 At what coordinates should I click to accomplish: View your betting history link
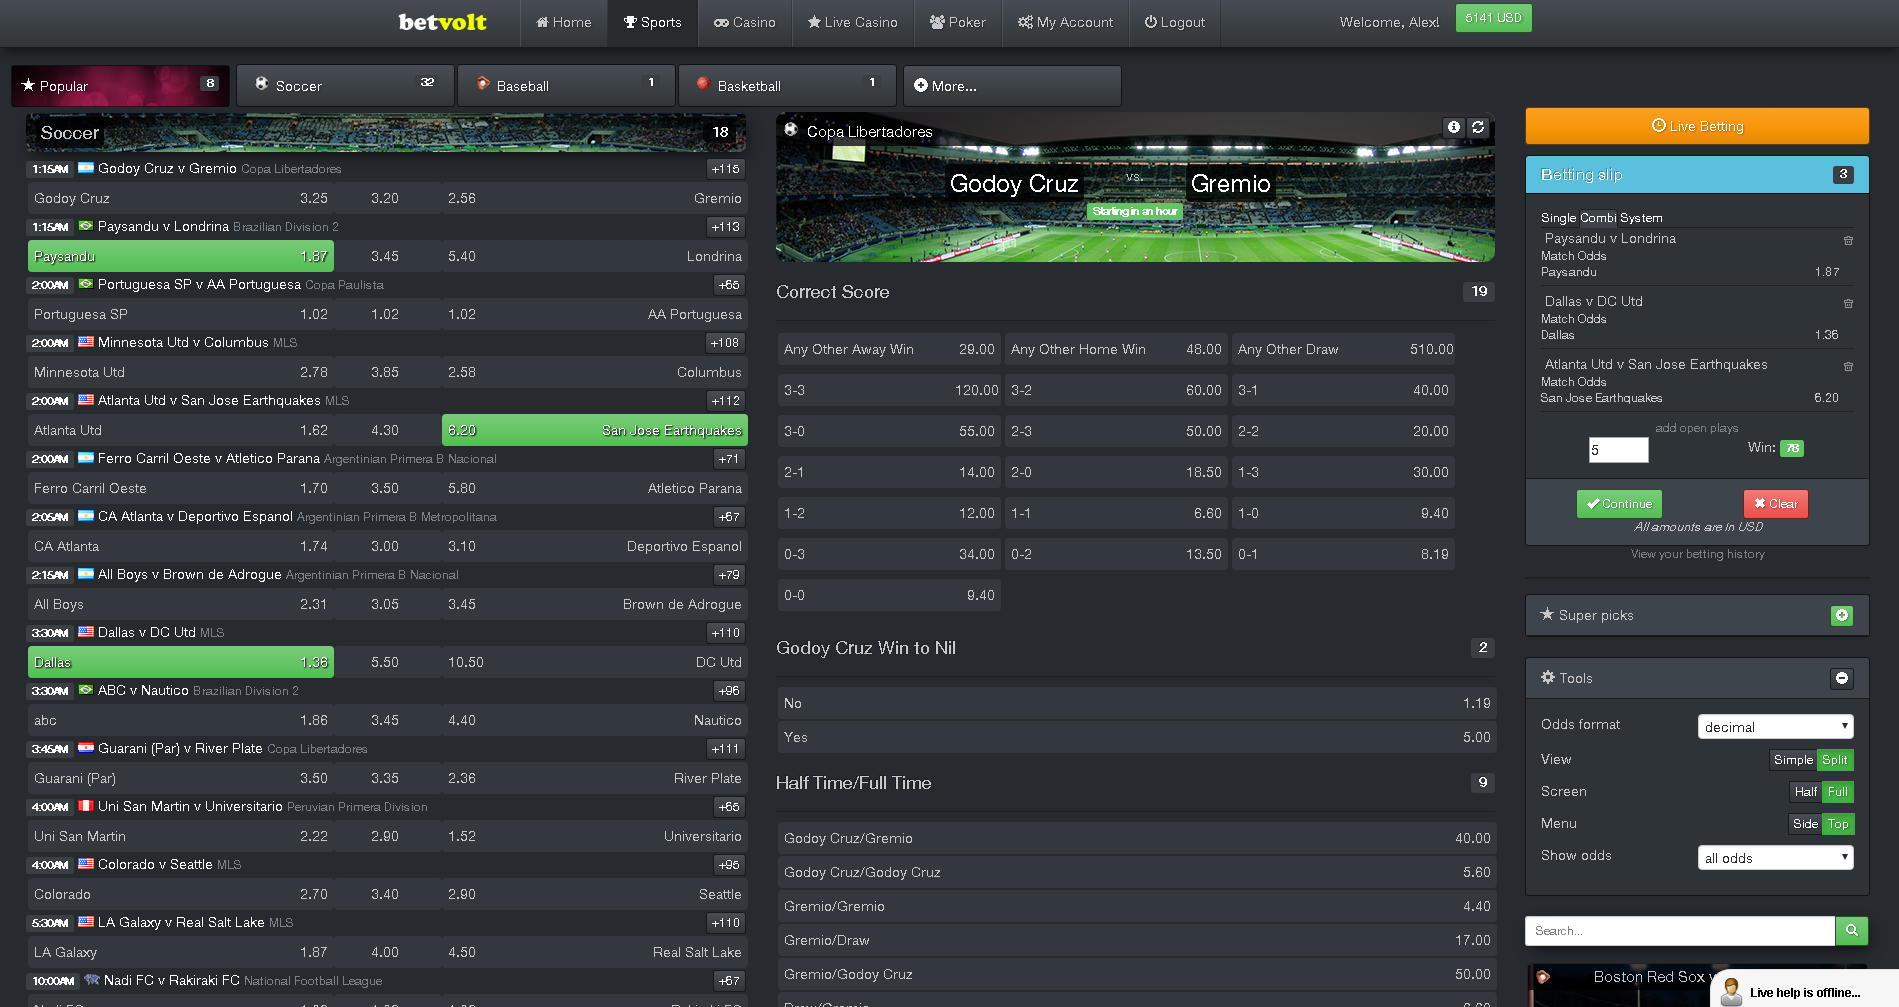point(1696,554)
